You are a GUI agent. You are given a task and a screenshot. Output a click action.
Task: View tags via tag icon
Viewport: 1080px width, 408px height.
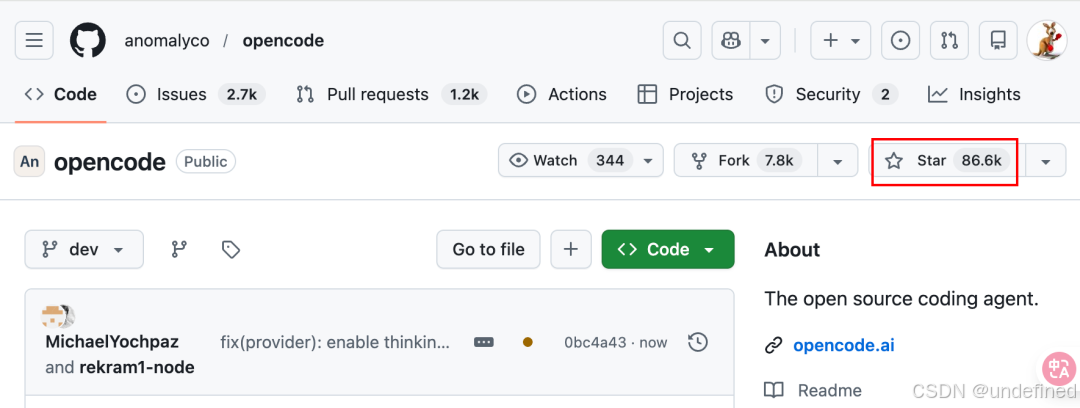(231, 249)
